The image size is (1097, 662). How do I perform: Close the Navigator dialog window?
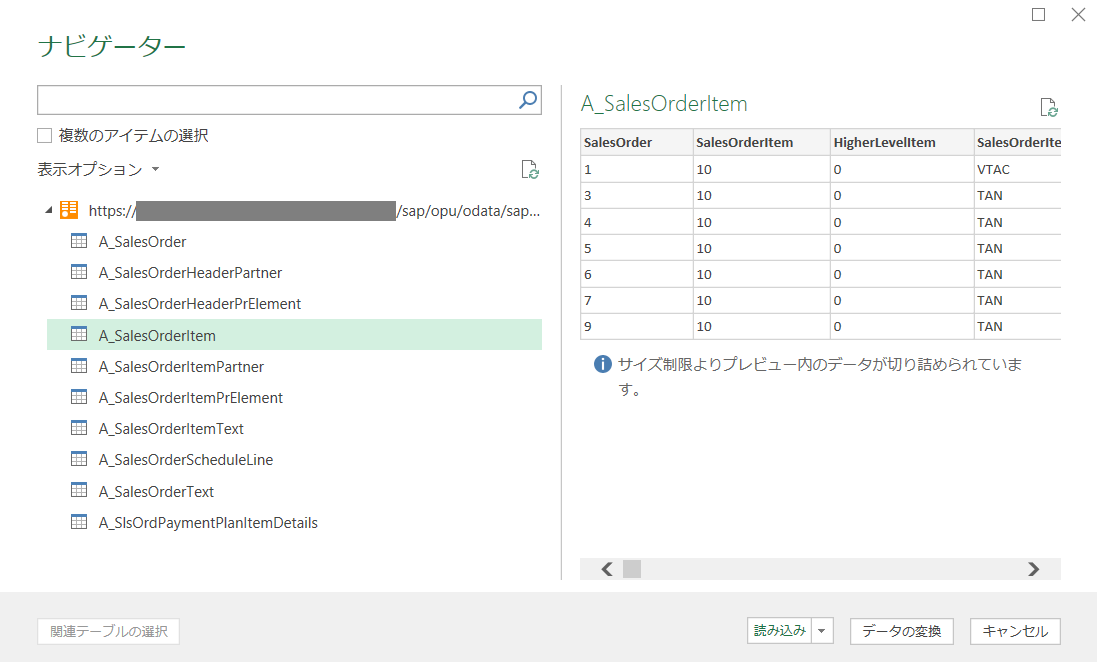[1078, 15]
